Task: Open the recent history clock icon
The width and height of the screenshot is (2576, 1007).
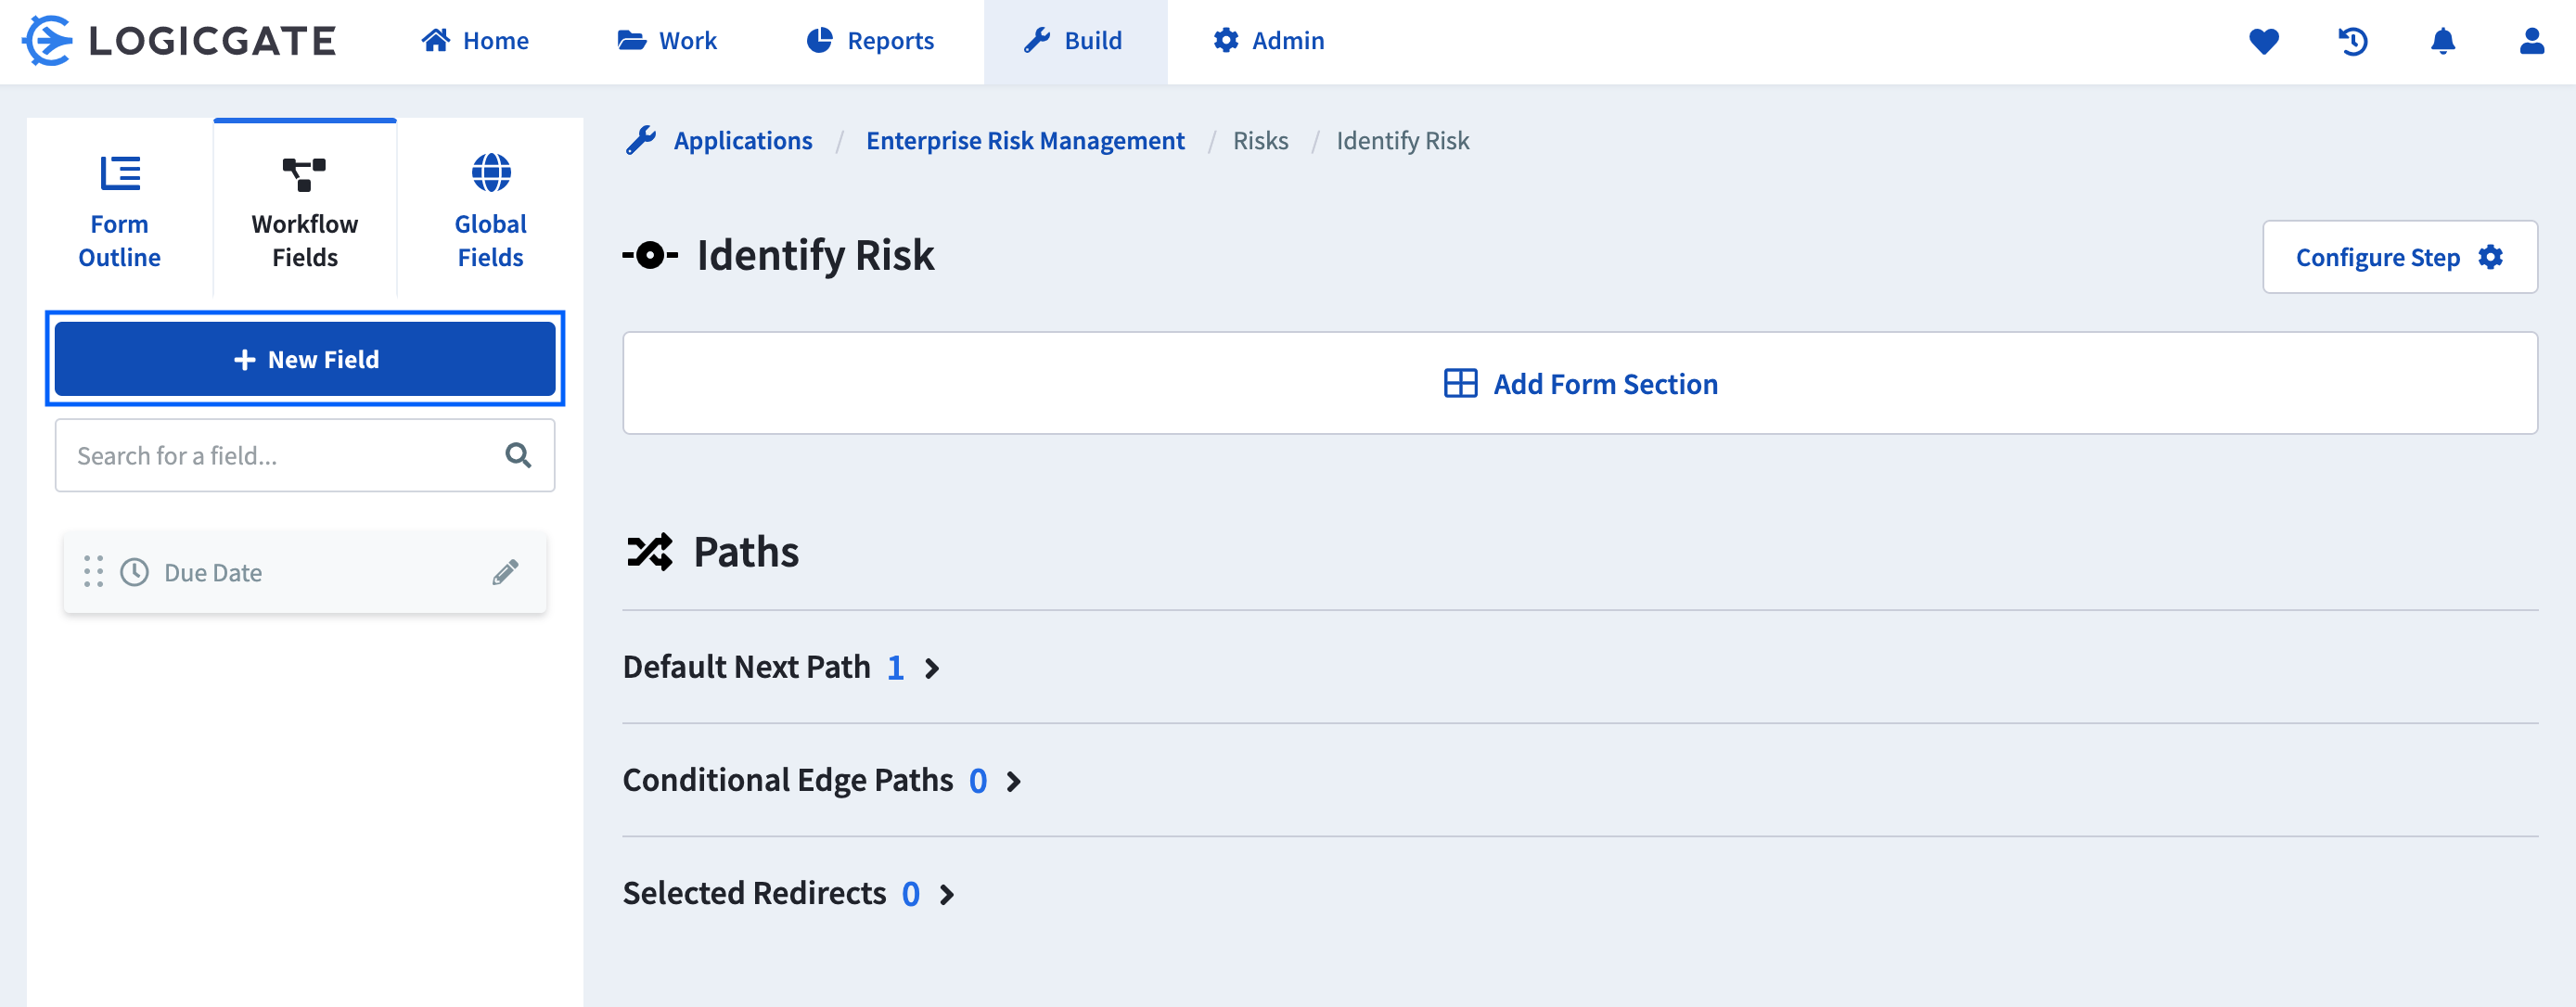Action: [2353, 41]
